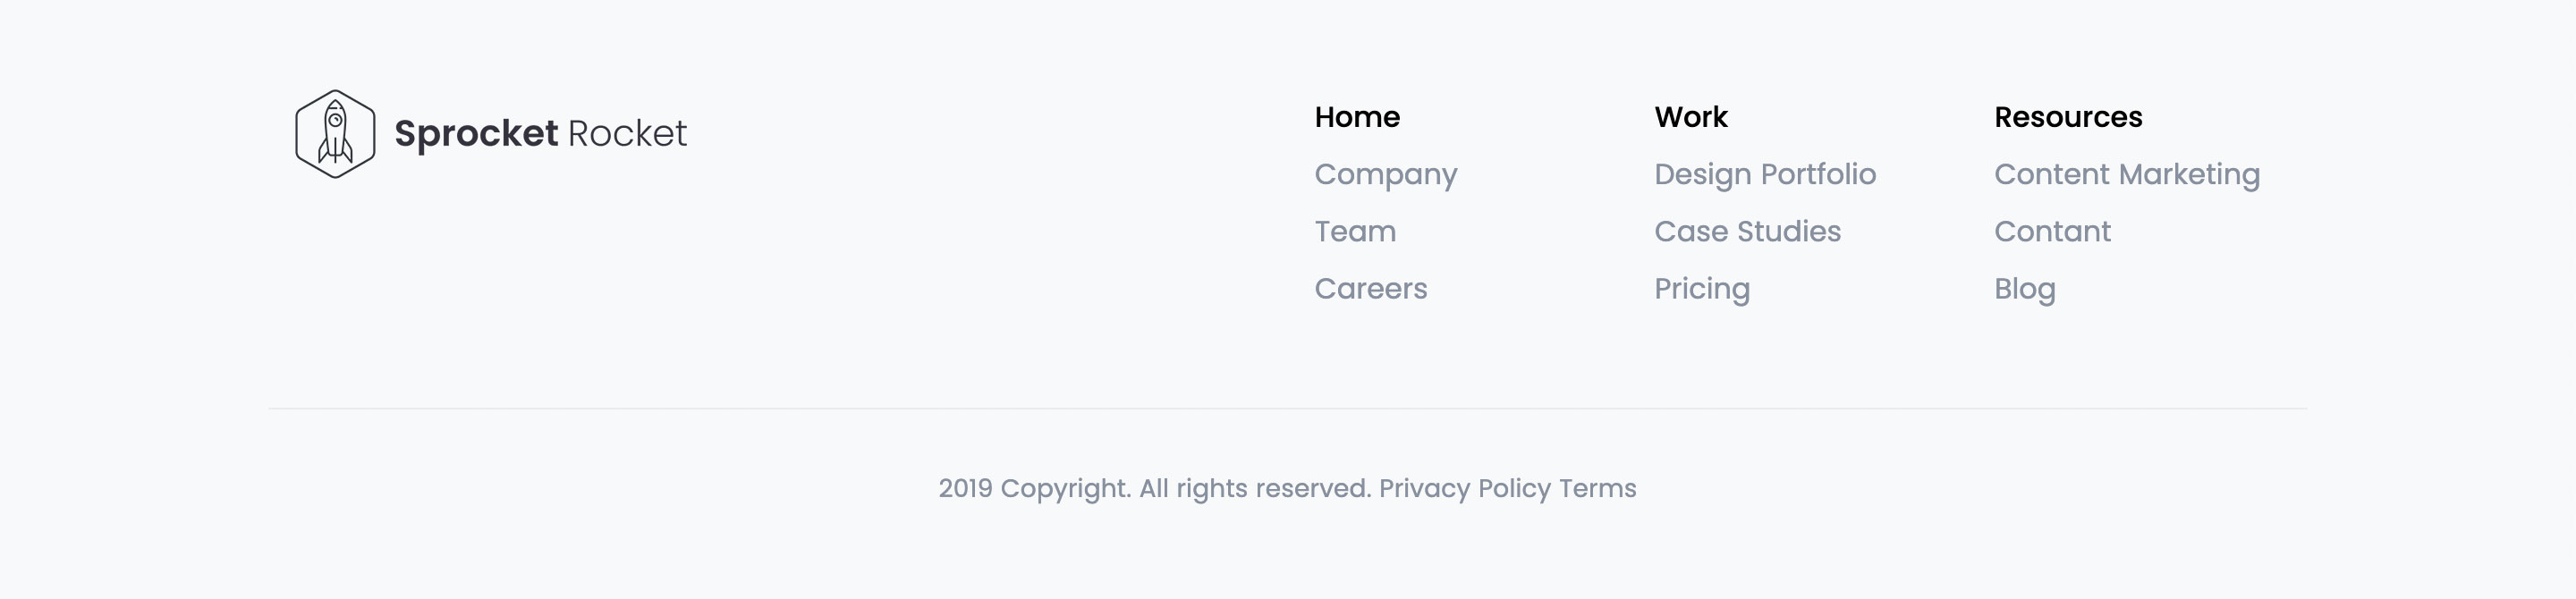Click the word Rocket in the logo
This screenshot has width=2576, height=599.
[x=627, y=134]
